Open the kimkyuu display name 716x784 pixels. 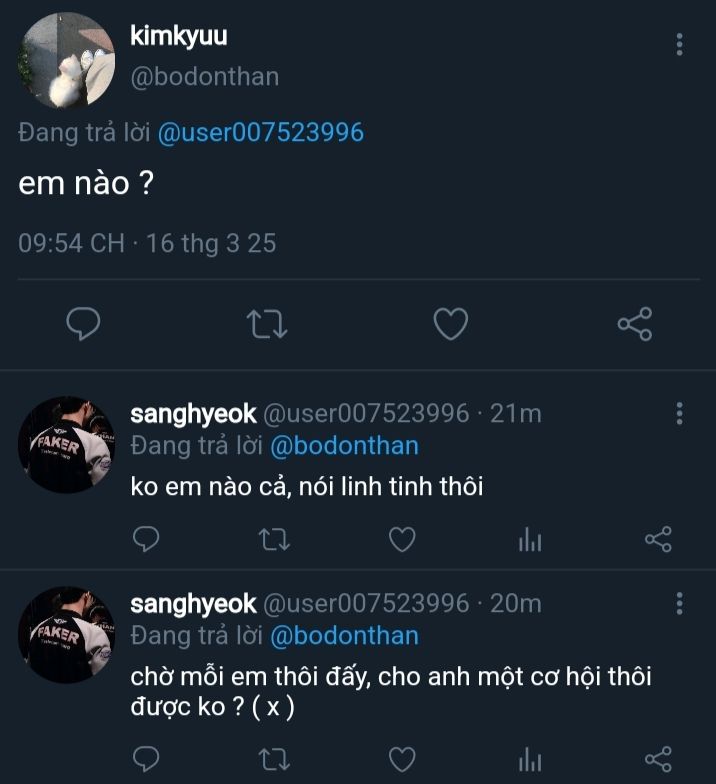179,36
